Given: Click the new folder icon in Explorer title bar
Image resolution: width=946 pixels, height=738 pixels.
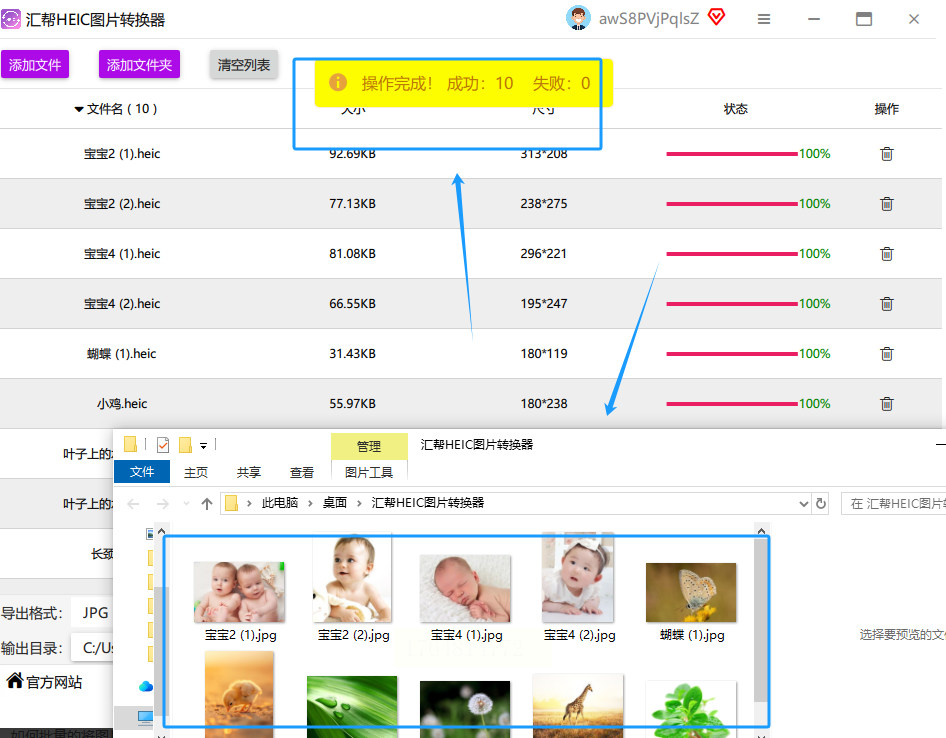Looking at the screenshot, I should click(x=185, y=445).
